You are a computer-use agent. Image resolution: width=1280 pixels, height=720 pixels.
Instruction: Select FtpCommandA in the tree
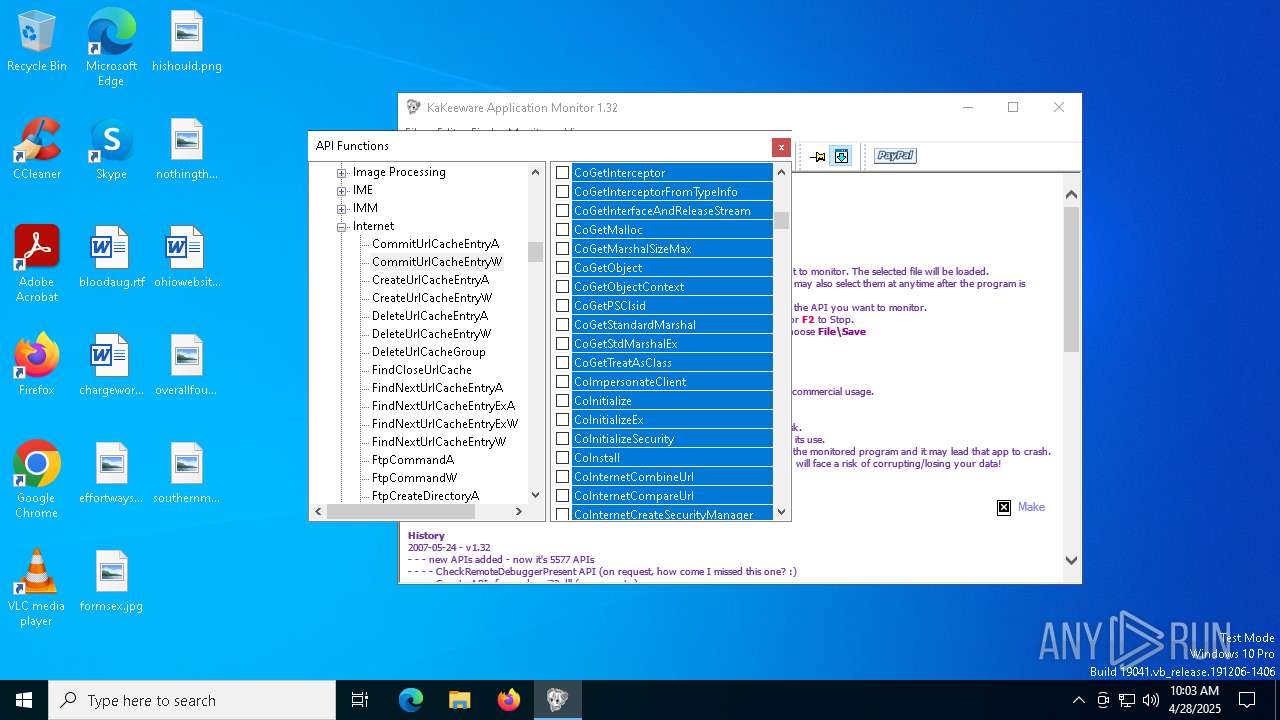[413, 460]
